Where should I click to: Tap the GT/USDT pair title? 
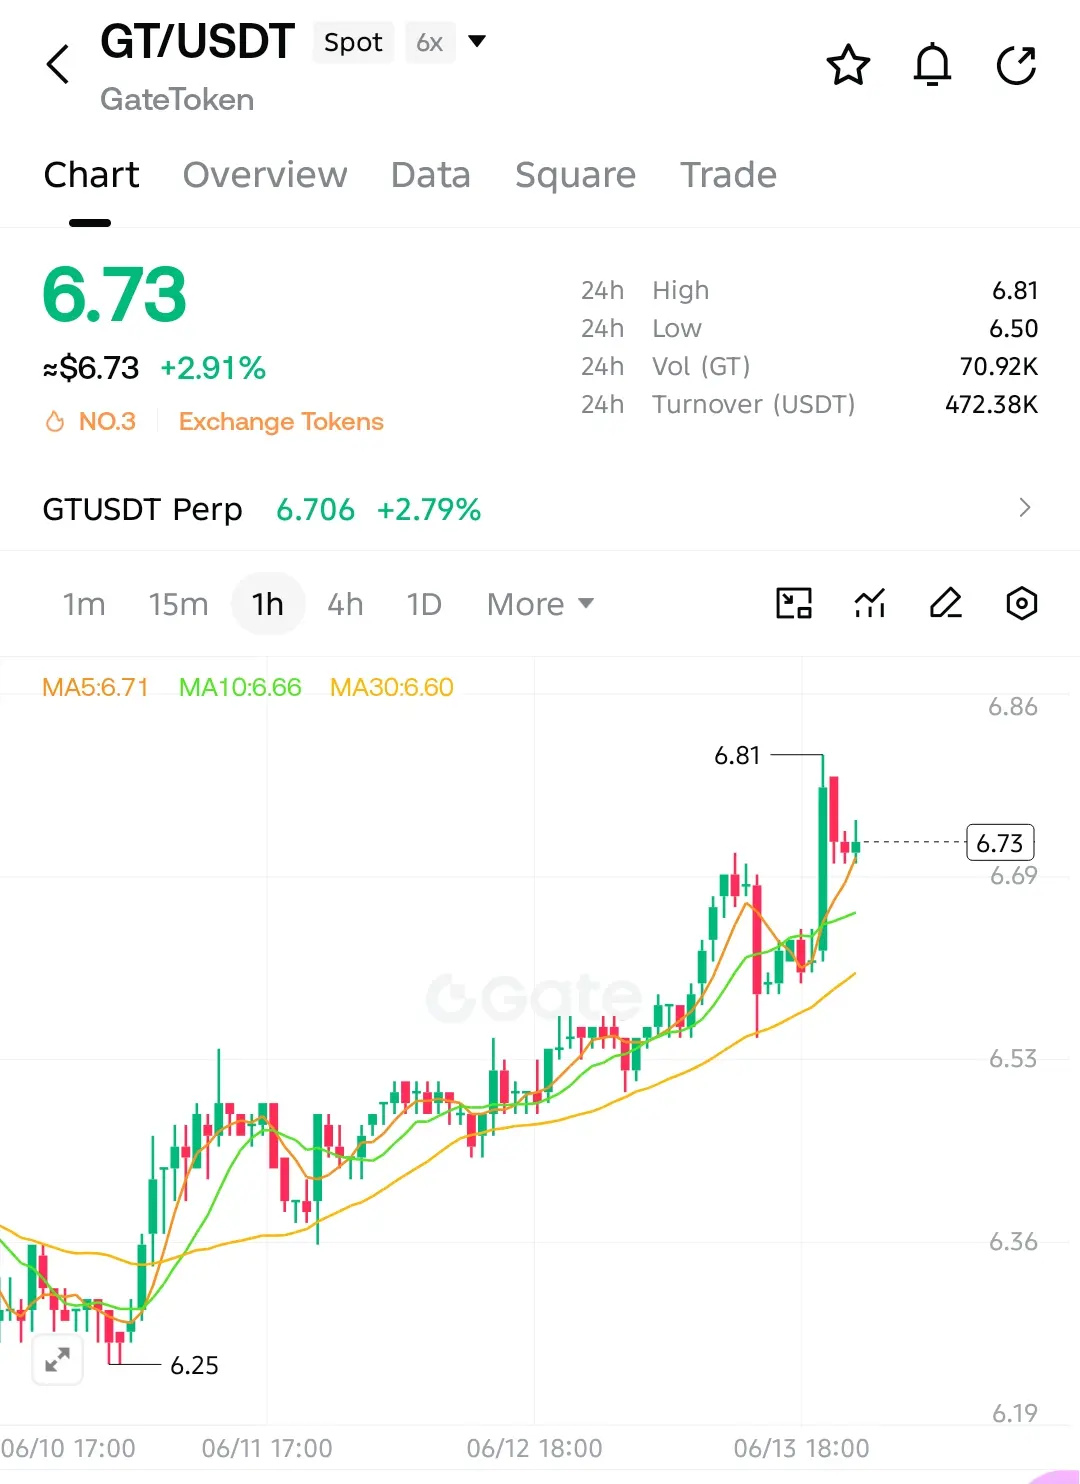pos(197,42)
